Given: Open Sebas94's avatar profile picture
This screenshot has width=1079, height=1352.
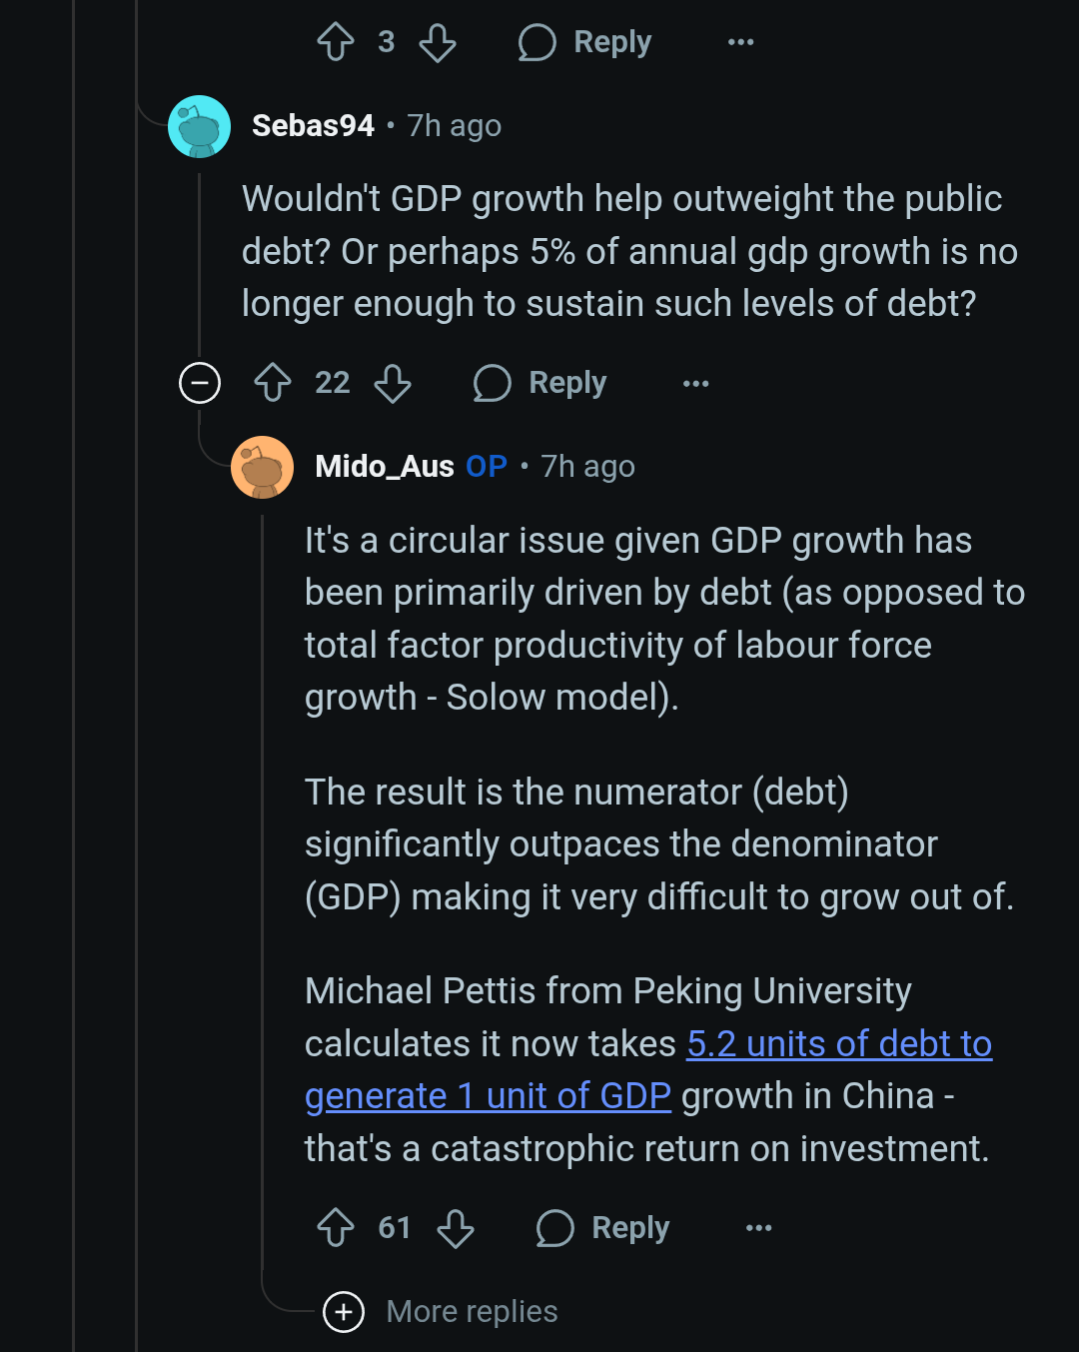Looking at the screenshot, I should coord(200,127).
